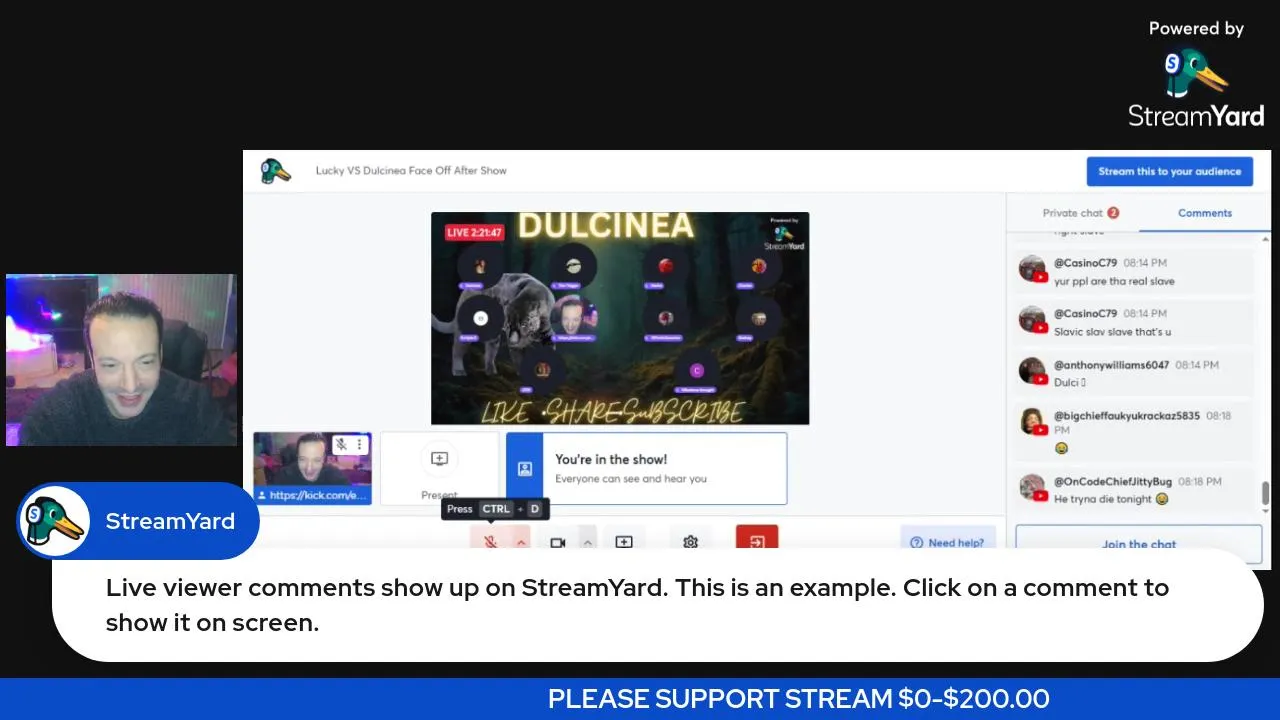Screen dimensions: 1280x720
Task: Expand the camera options chevron
Action: point(588,542)
